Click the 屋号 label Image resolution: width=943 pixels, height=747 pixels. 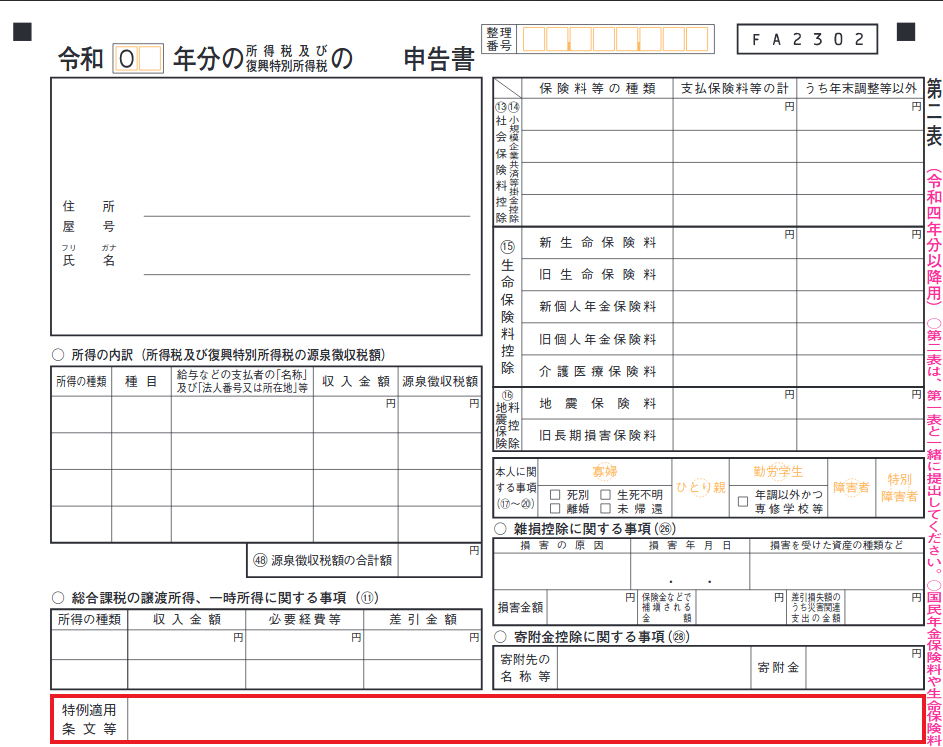tap(88, 227)
